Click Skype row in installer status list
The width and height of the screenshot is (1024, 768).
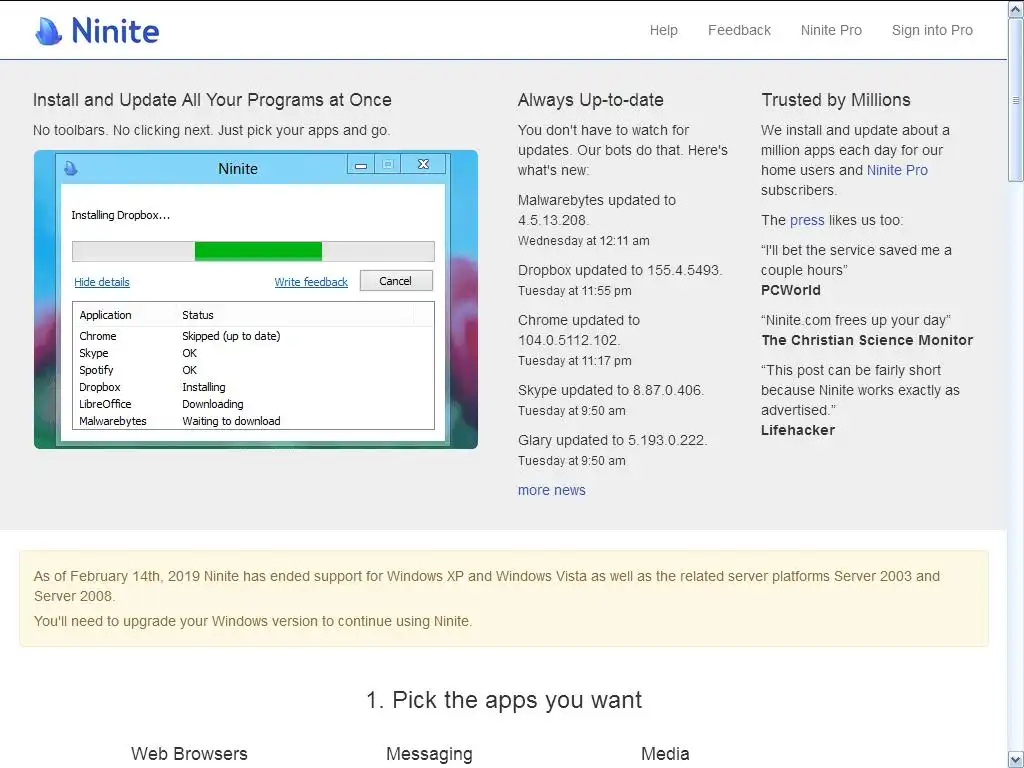click(253, 353)
